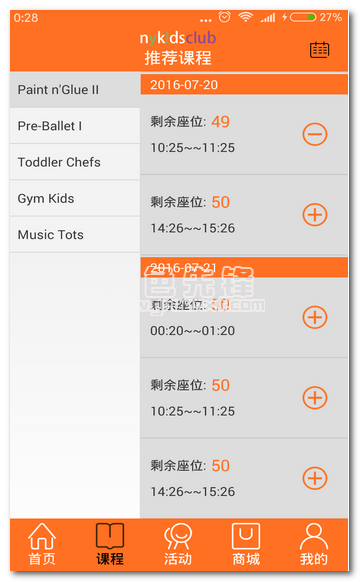This screenshot has width=360, height=582.
Task: Open the 活动 activities tab
Action: [x=178, y=544]
